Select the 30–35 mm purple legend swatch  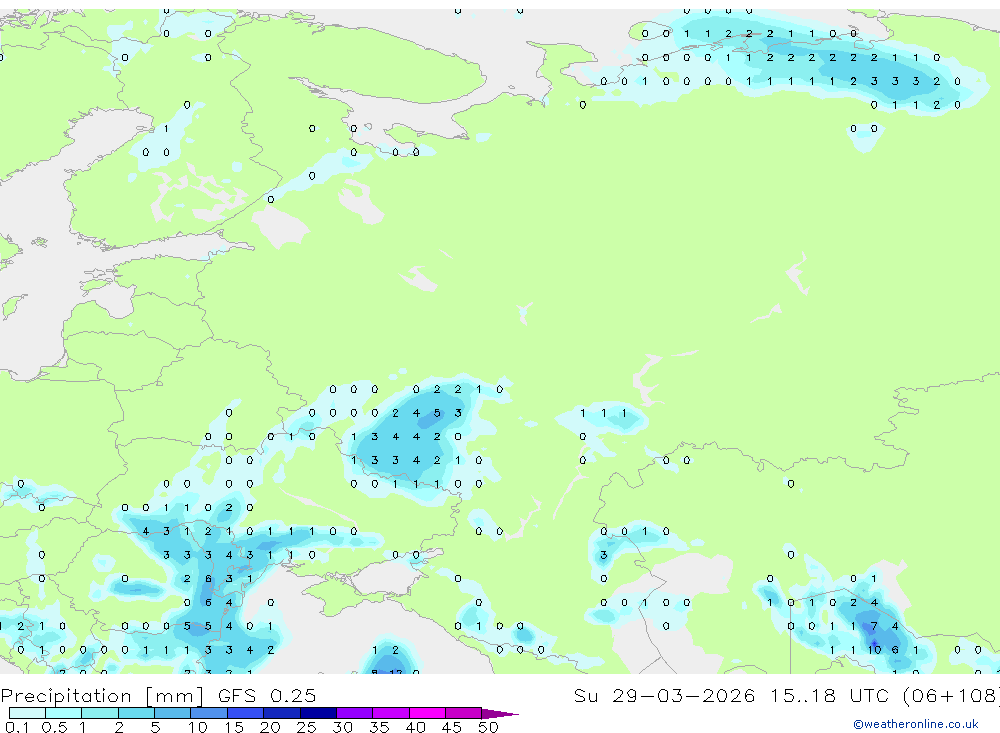[x=354, y=713]
